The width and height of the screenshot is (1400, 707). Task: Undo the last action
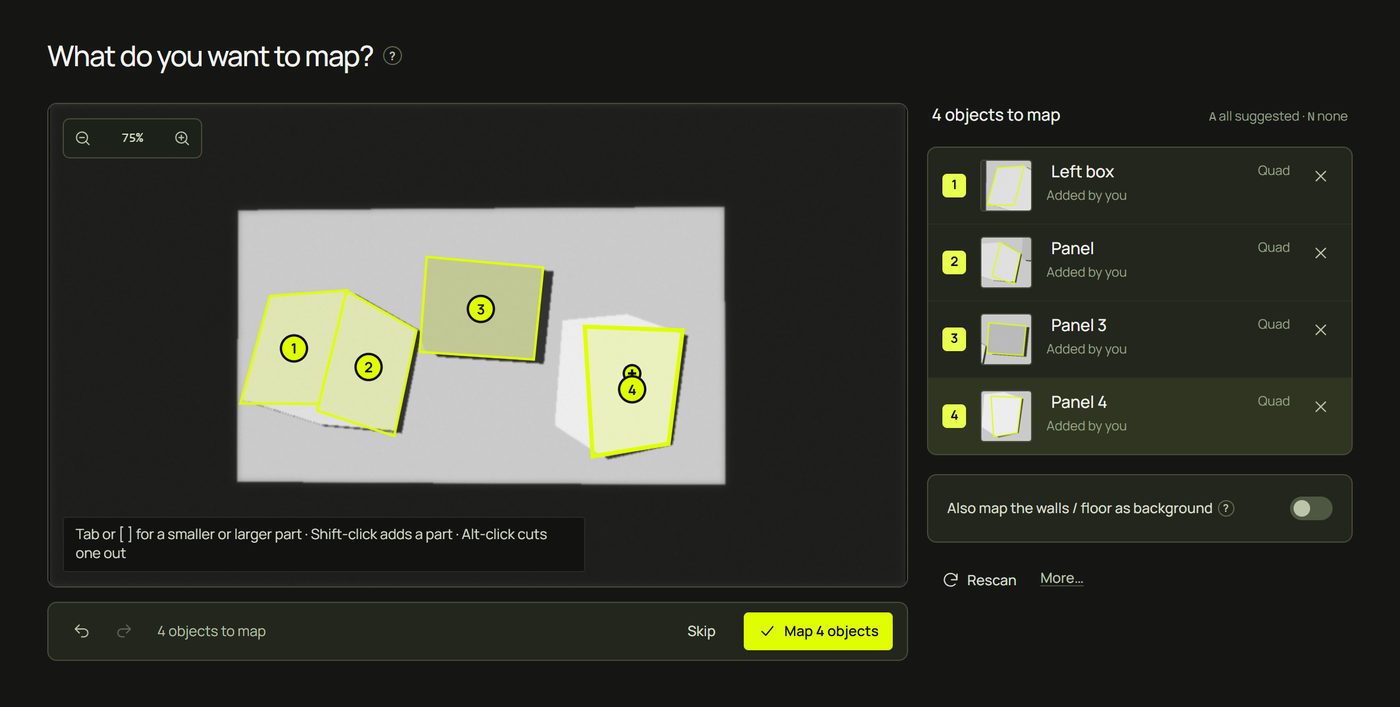point(82,631)
